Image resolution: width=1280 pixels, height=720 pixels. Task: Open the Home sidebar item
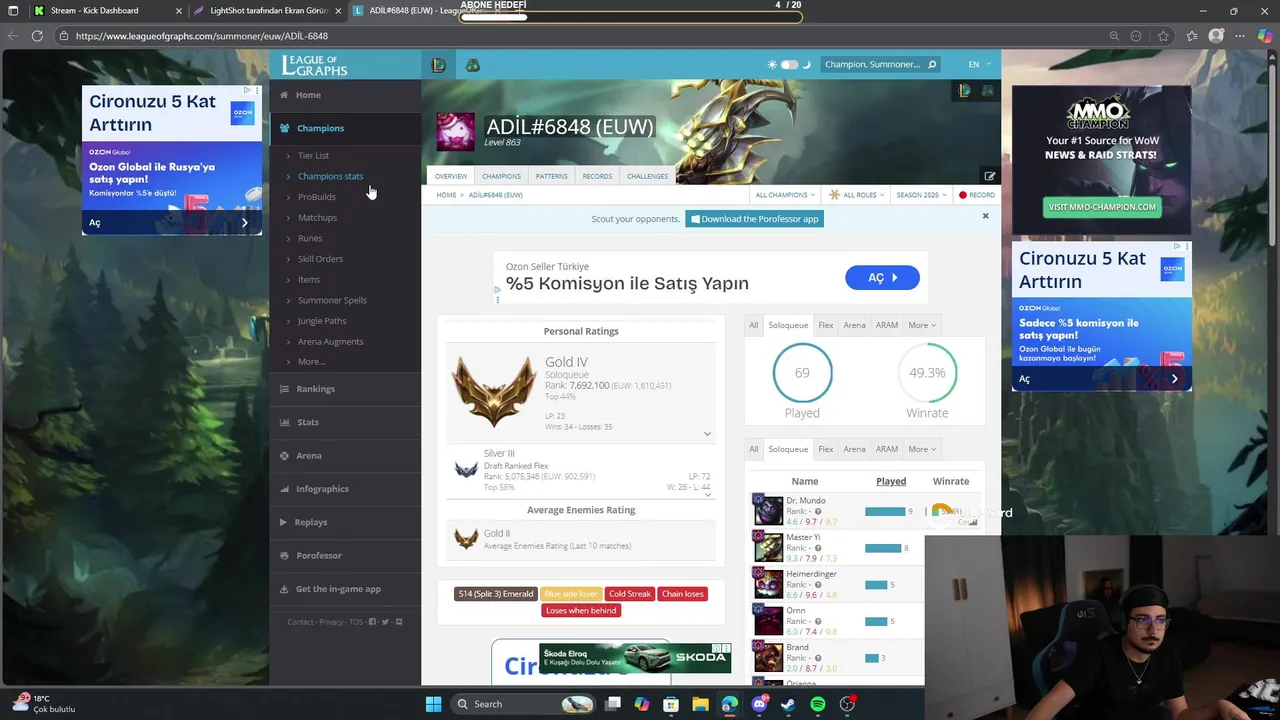pyautogui.click(x=345, y=95)
